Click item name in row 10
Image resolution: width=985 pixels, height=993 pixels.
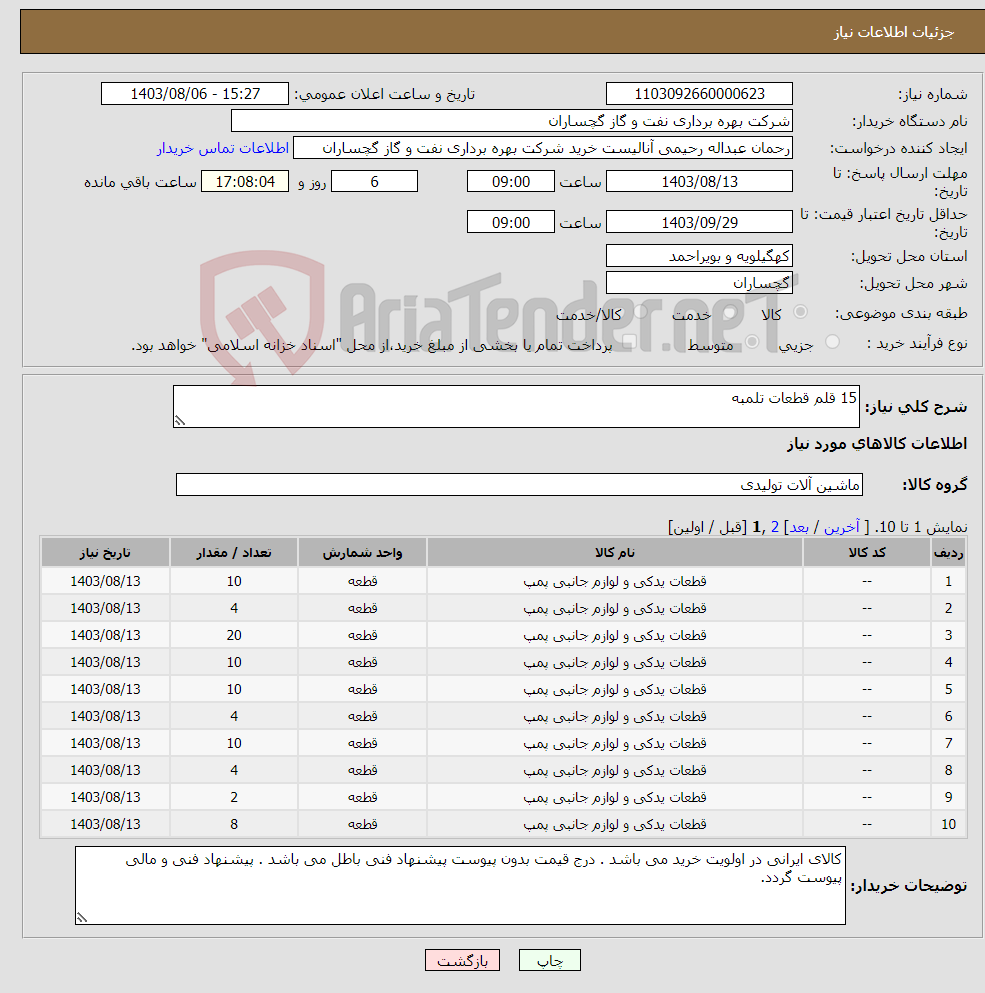[x=615, y=824]
